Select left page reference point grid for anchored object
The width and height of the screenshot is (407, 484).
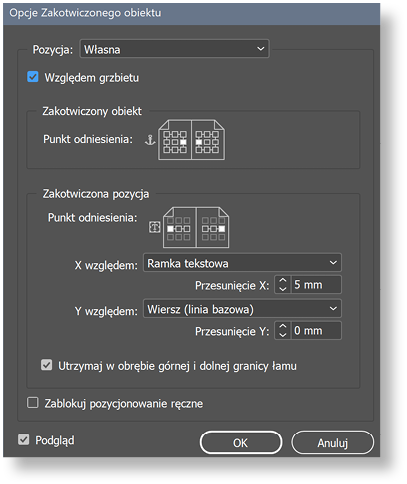(x=175, y=142)
